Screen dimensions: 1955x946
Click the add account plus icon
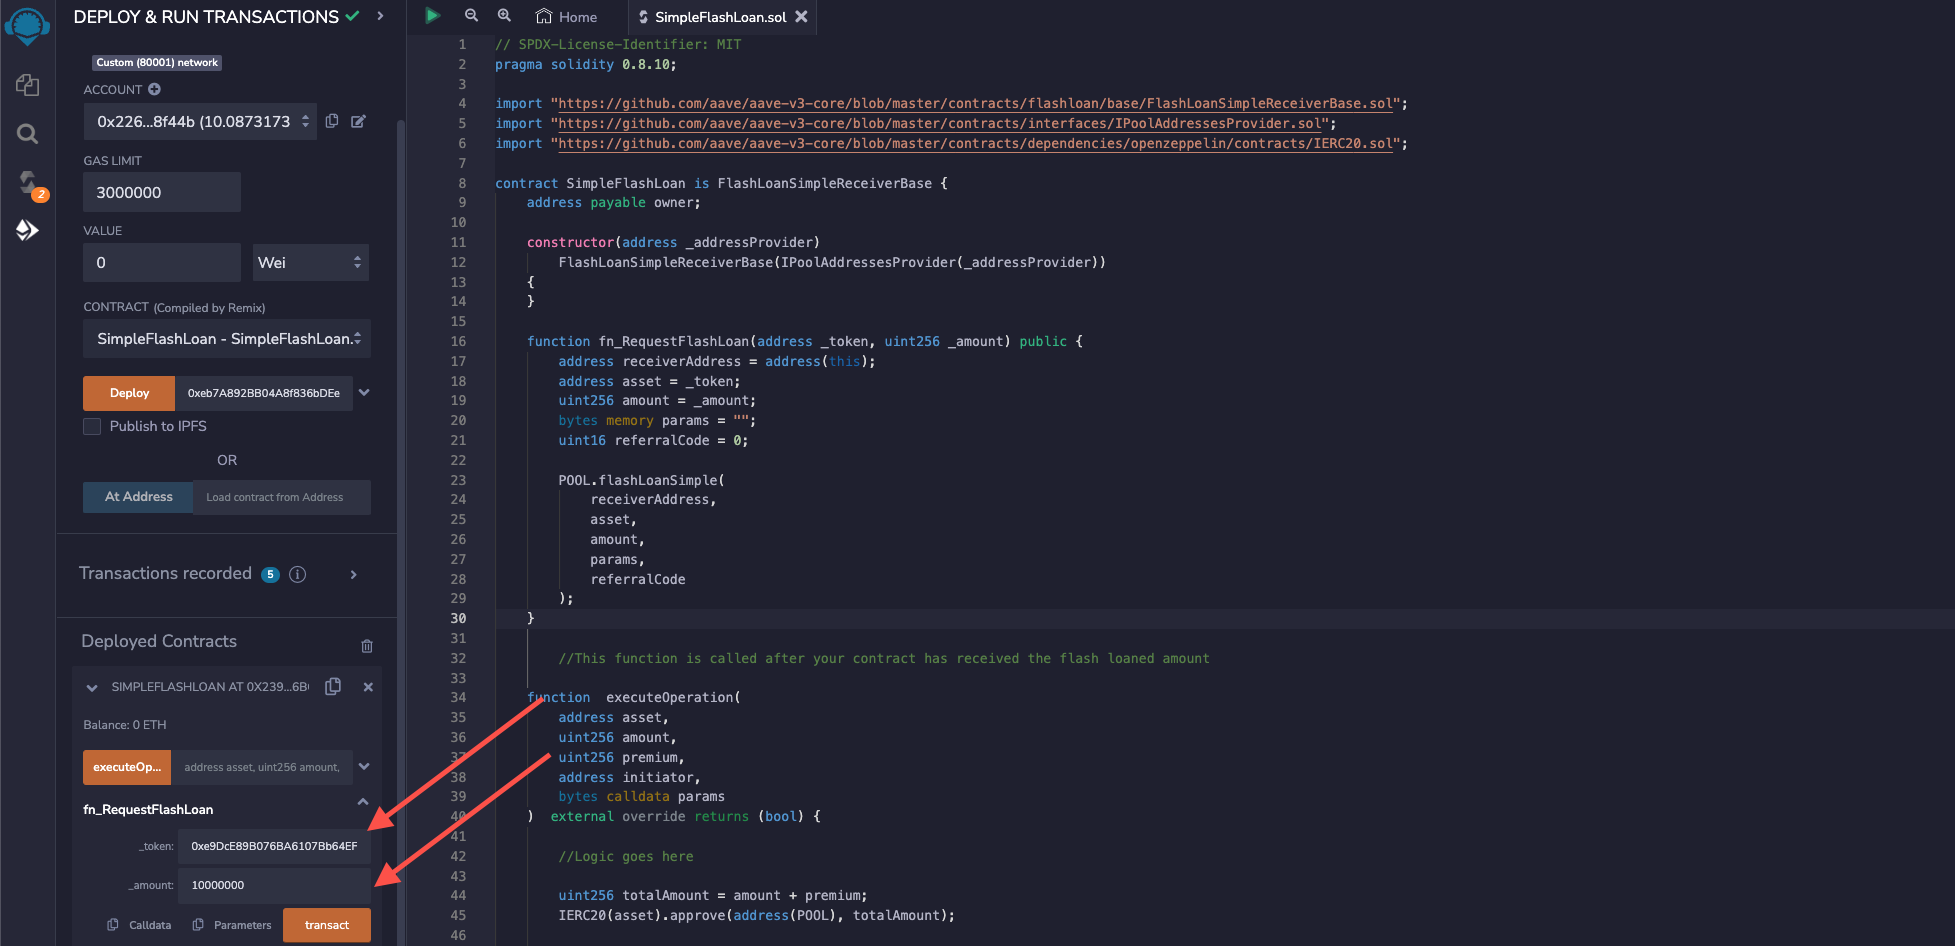154,89
